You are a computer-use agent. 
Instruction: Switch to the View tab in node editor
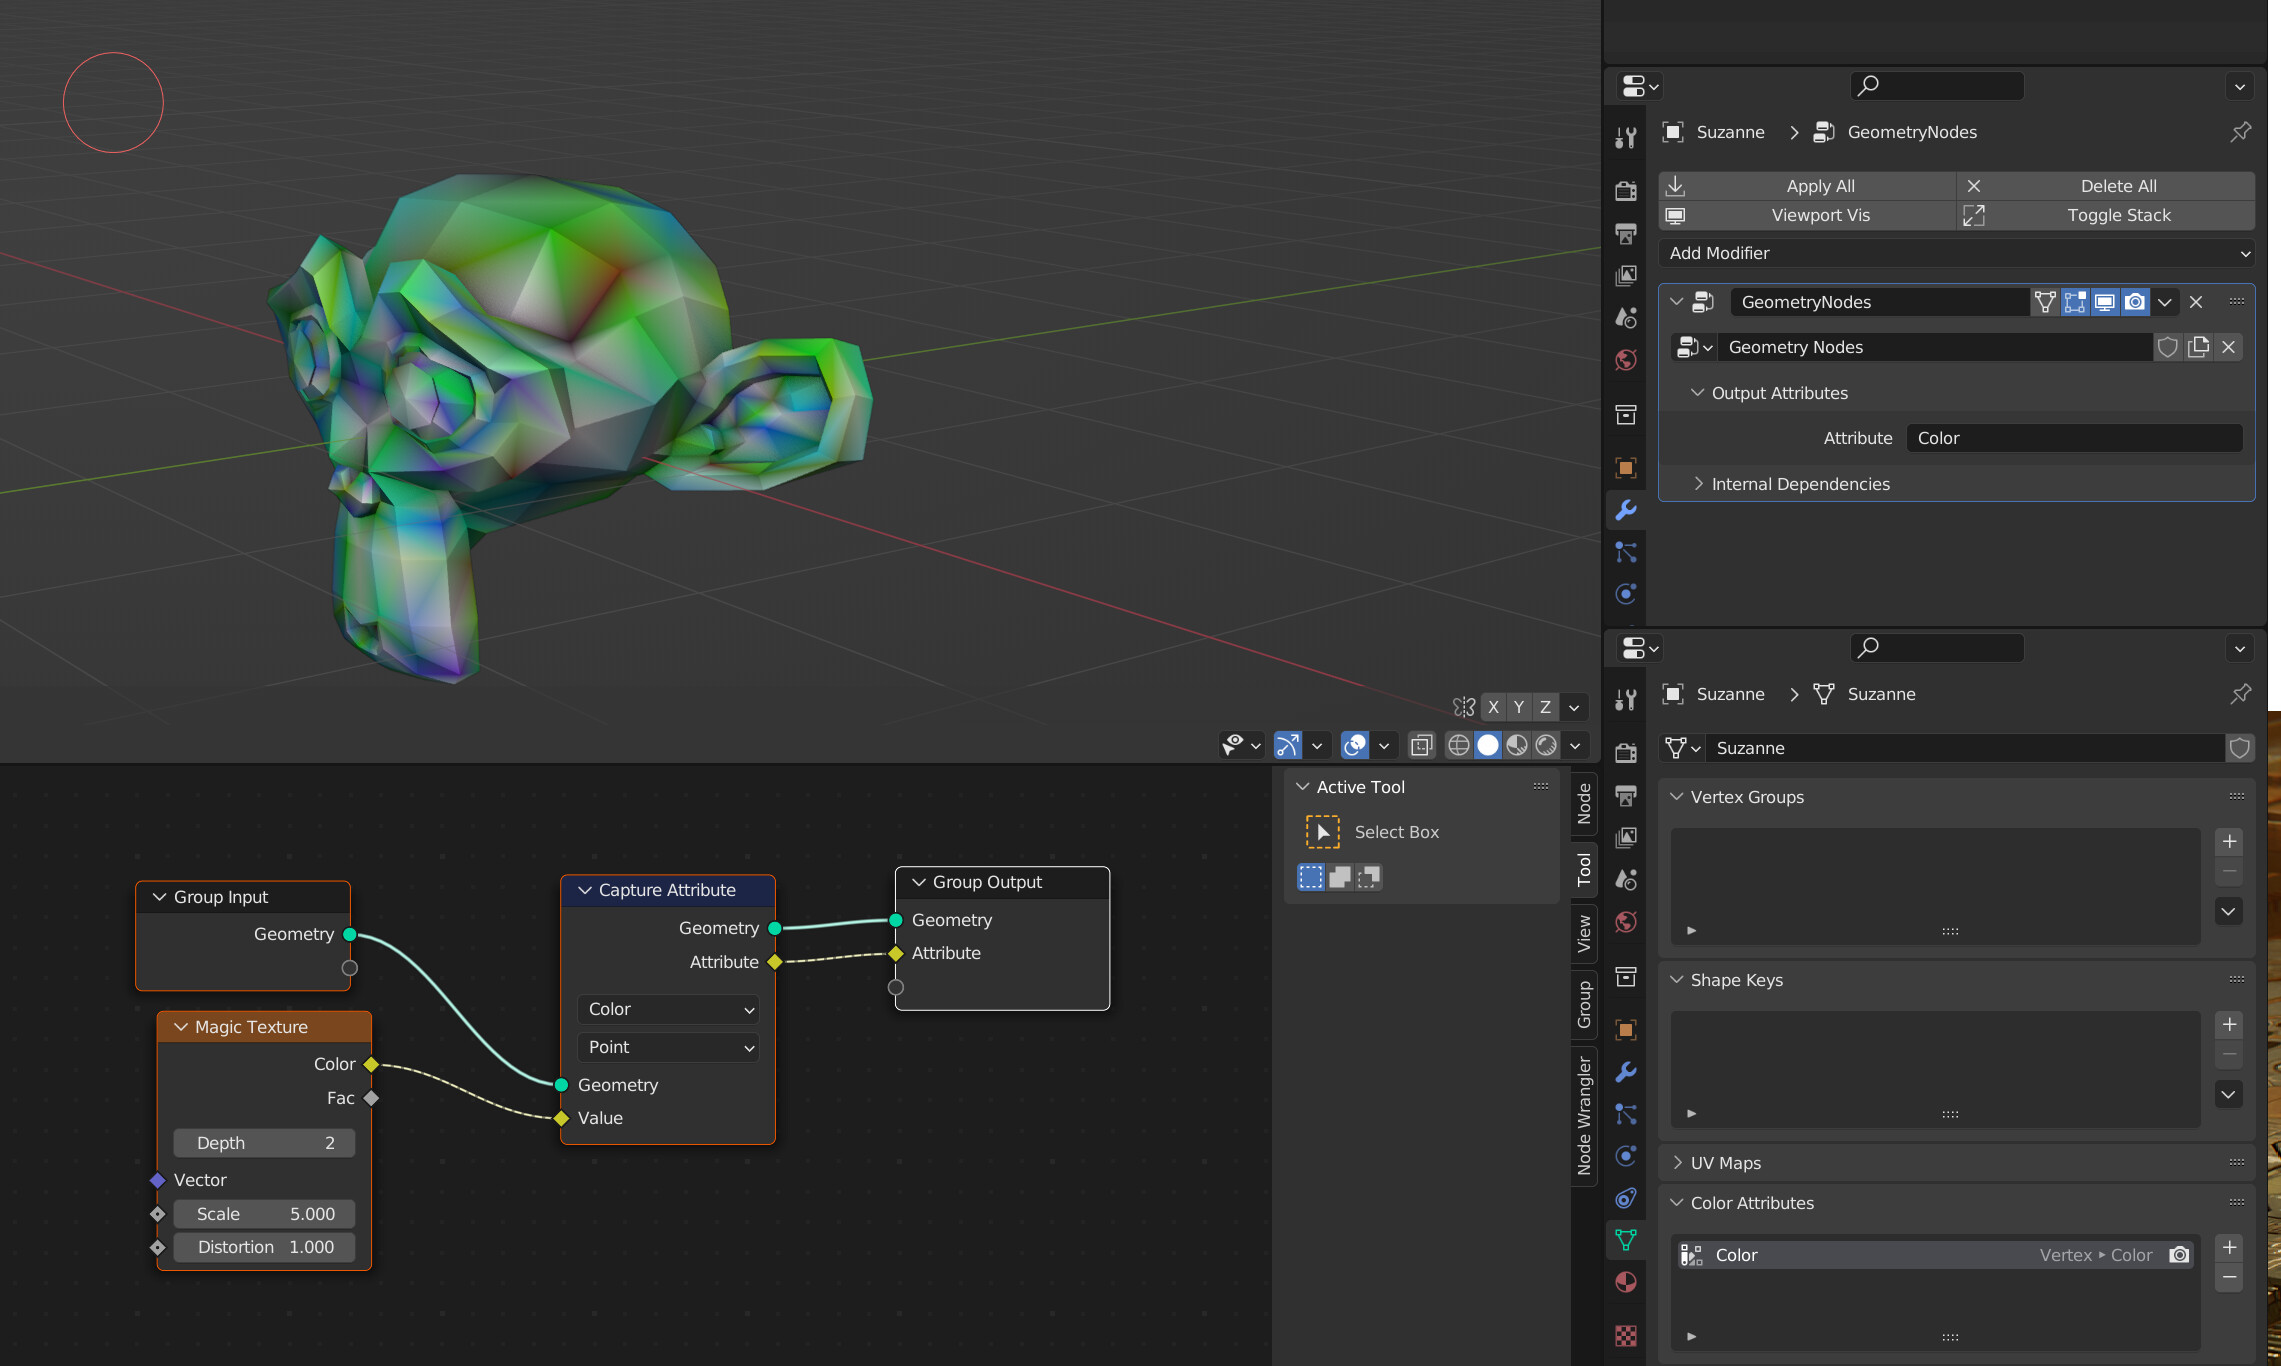(1584, 932)
